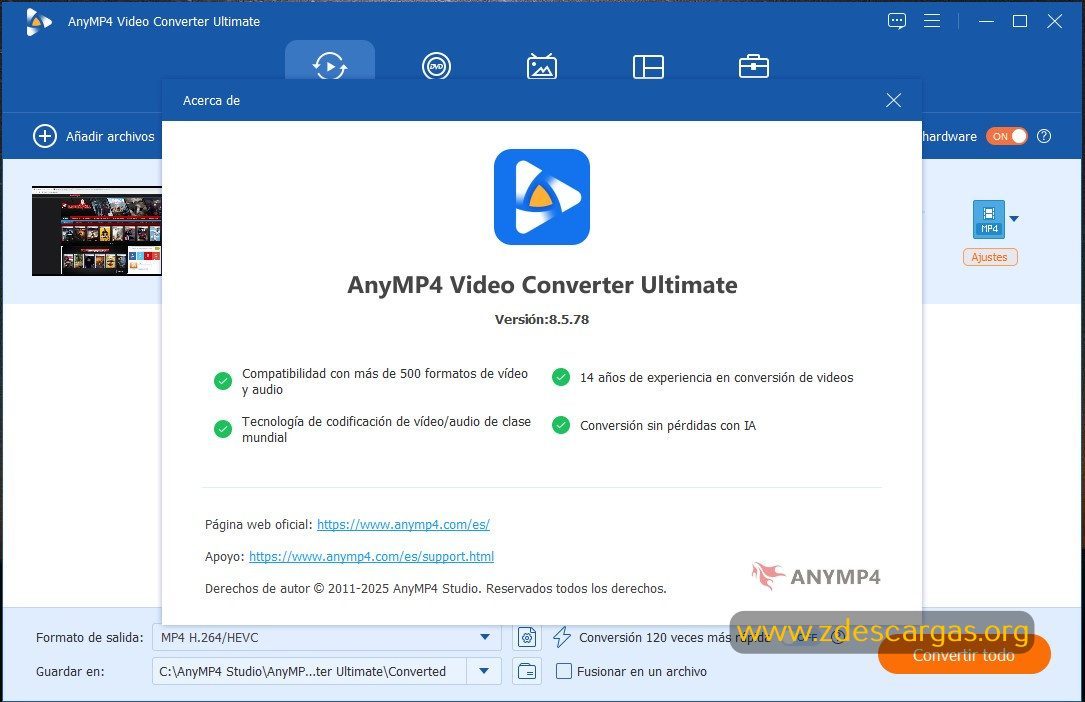
Task: Click the AnyMP4 app logo in title bar
Action: point(38,21)
